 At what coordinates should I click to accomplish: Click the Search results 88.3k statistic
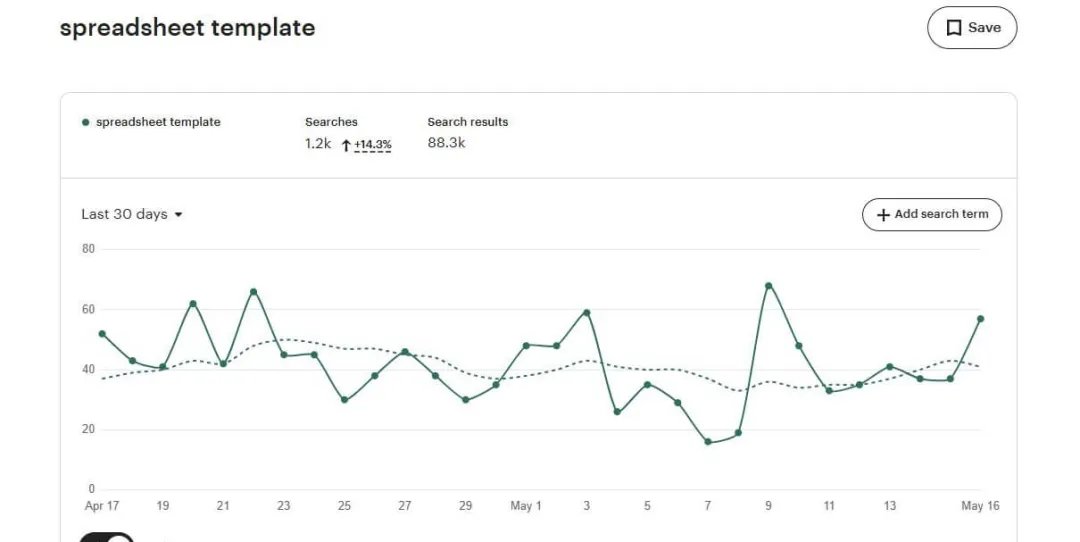coord(468,133)
